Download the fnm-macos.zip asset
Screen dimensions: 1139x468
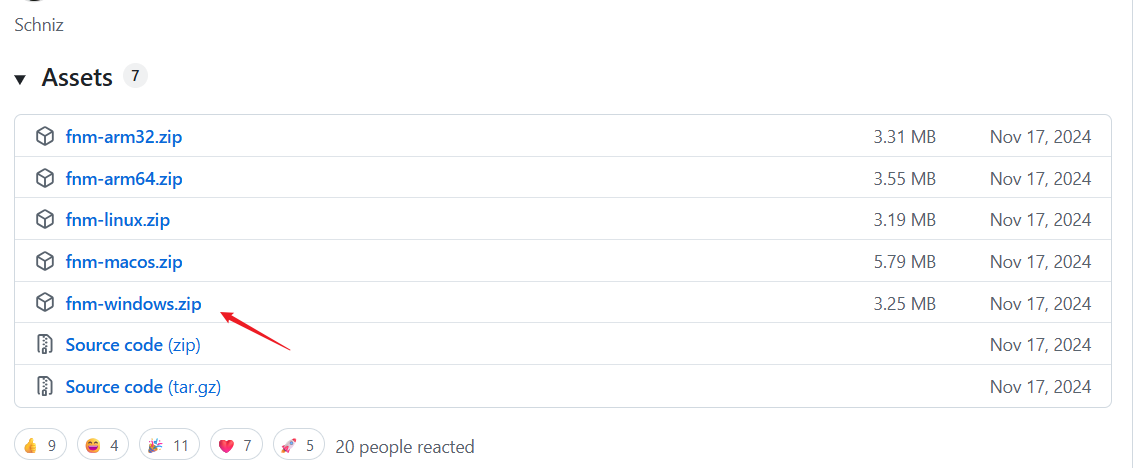(123, 262)
